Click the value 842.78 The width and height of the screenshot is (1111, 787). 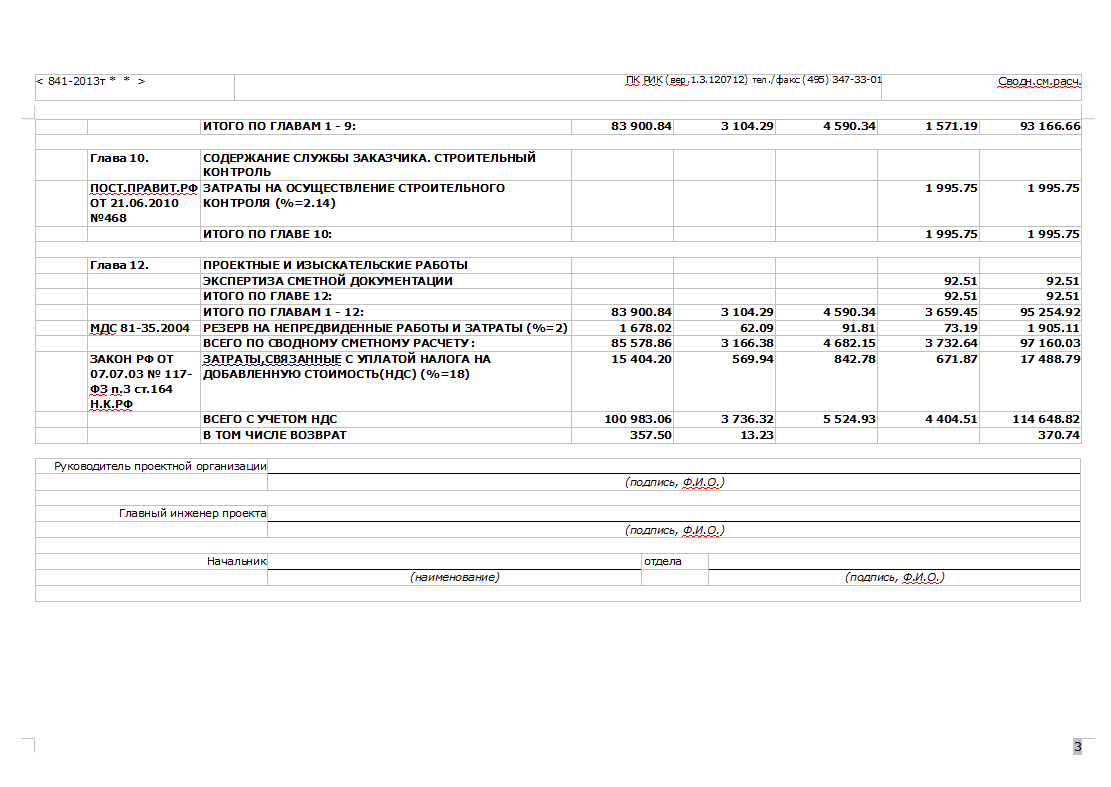tap(855, 359)
